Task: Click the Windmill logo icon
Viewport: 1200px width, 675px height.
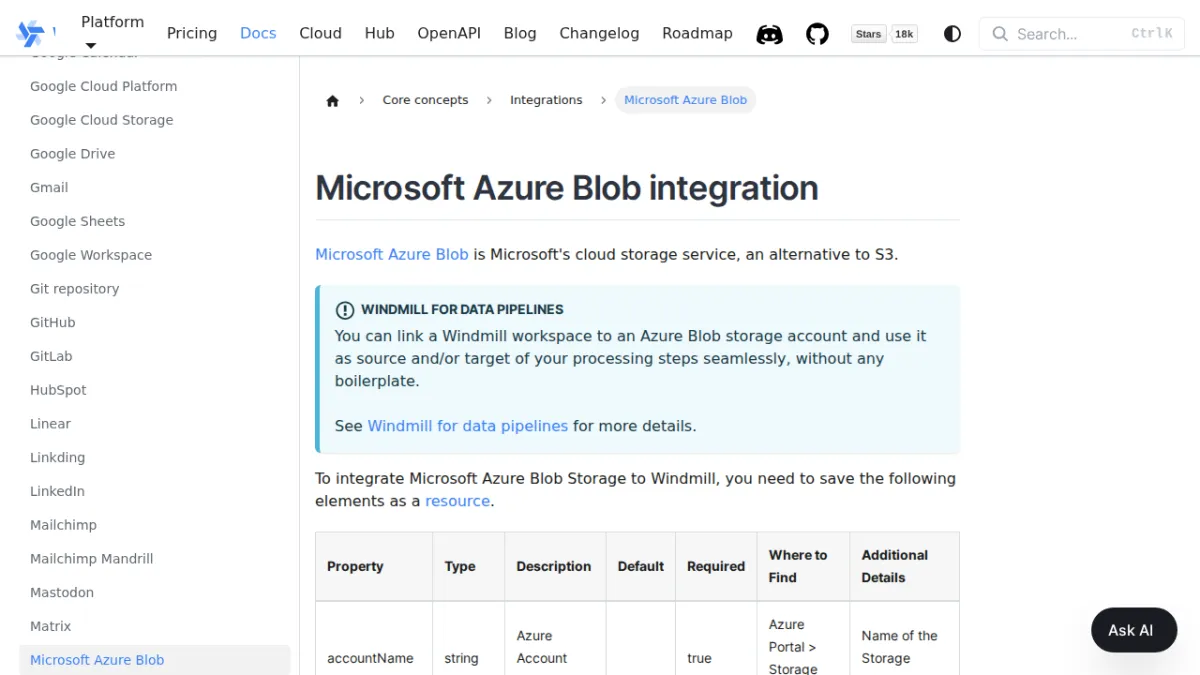Action: [30, 33]
